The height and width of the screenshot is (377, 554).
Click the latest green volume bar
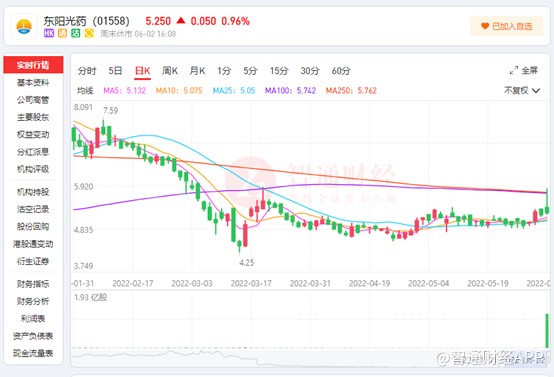[547, 330]
